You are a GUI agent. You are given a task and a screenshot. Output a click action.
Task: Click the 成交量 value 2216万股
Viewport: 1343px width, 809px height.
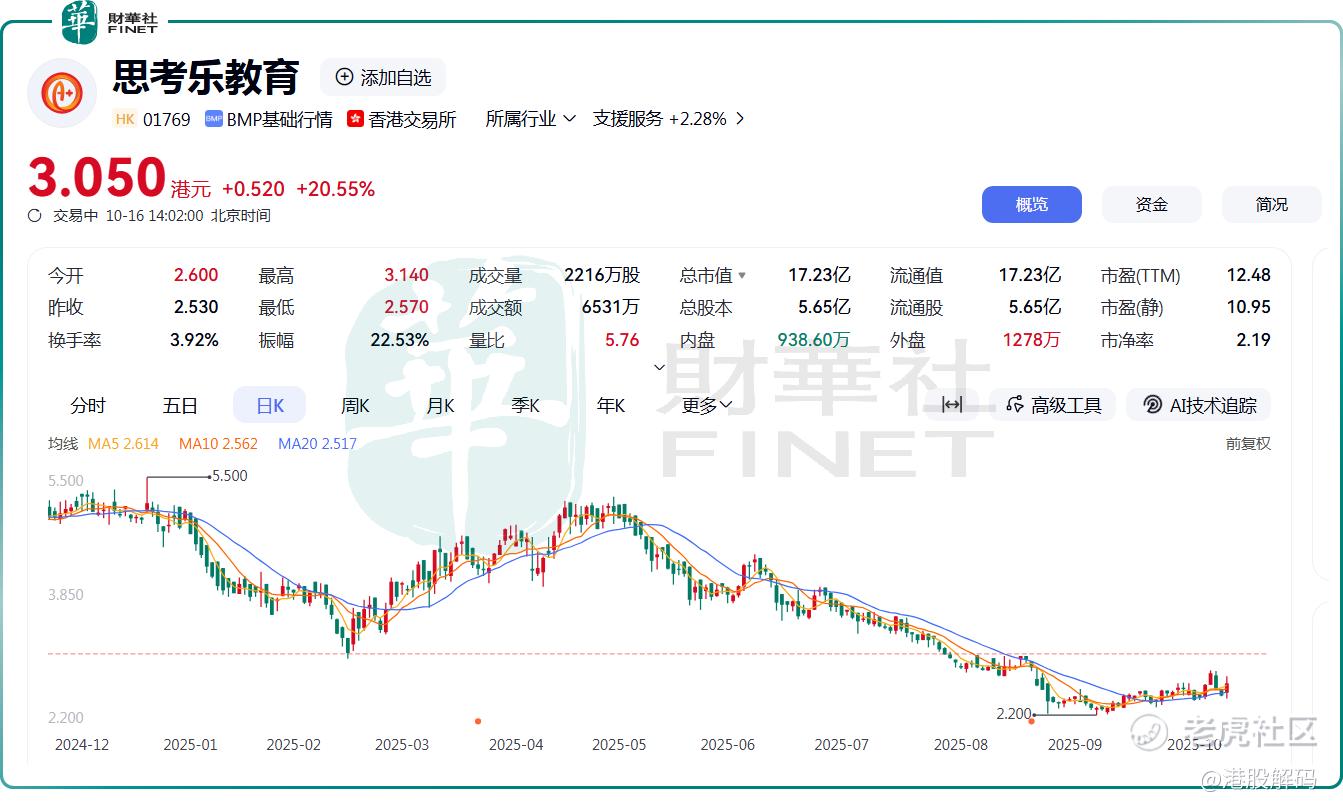click(602, 276)
